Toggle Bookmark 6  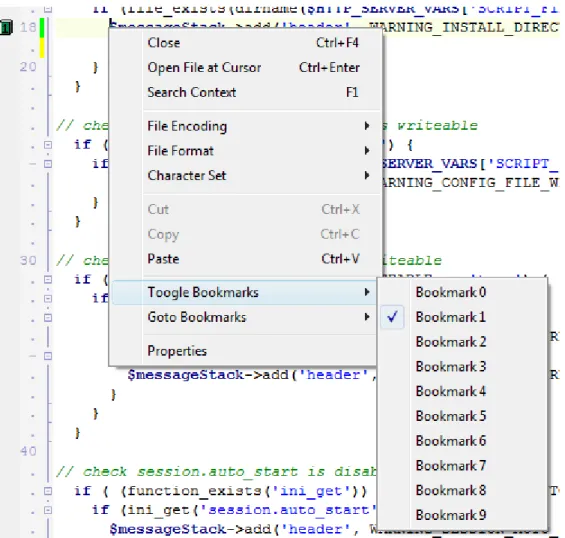[x=463, y=441]
